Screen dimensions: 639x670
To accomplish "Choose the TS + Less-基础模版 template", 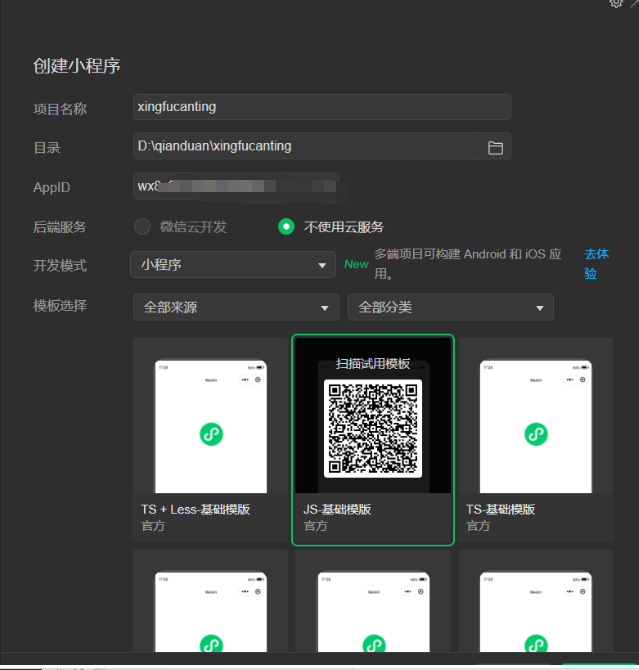I will coord(210,440).
